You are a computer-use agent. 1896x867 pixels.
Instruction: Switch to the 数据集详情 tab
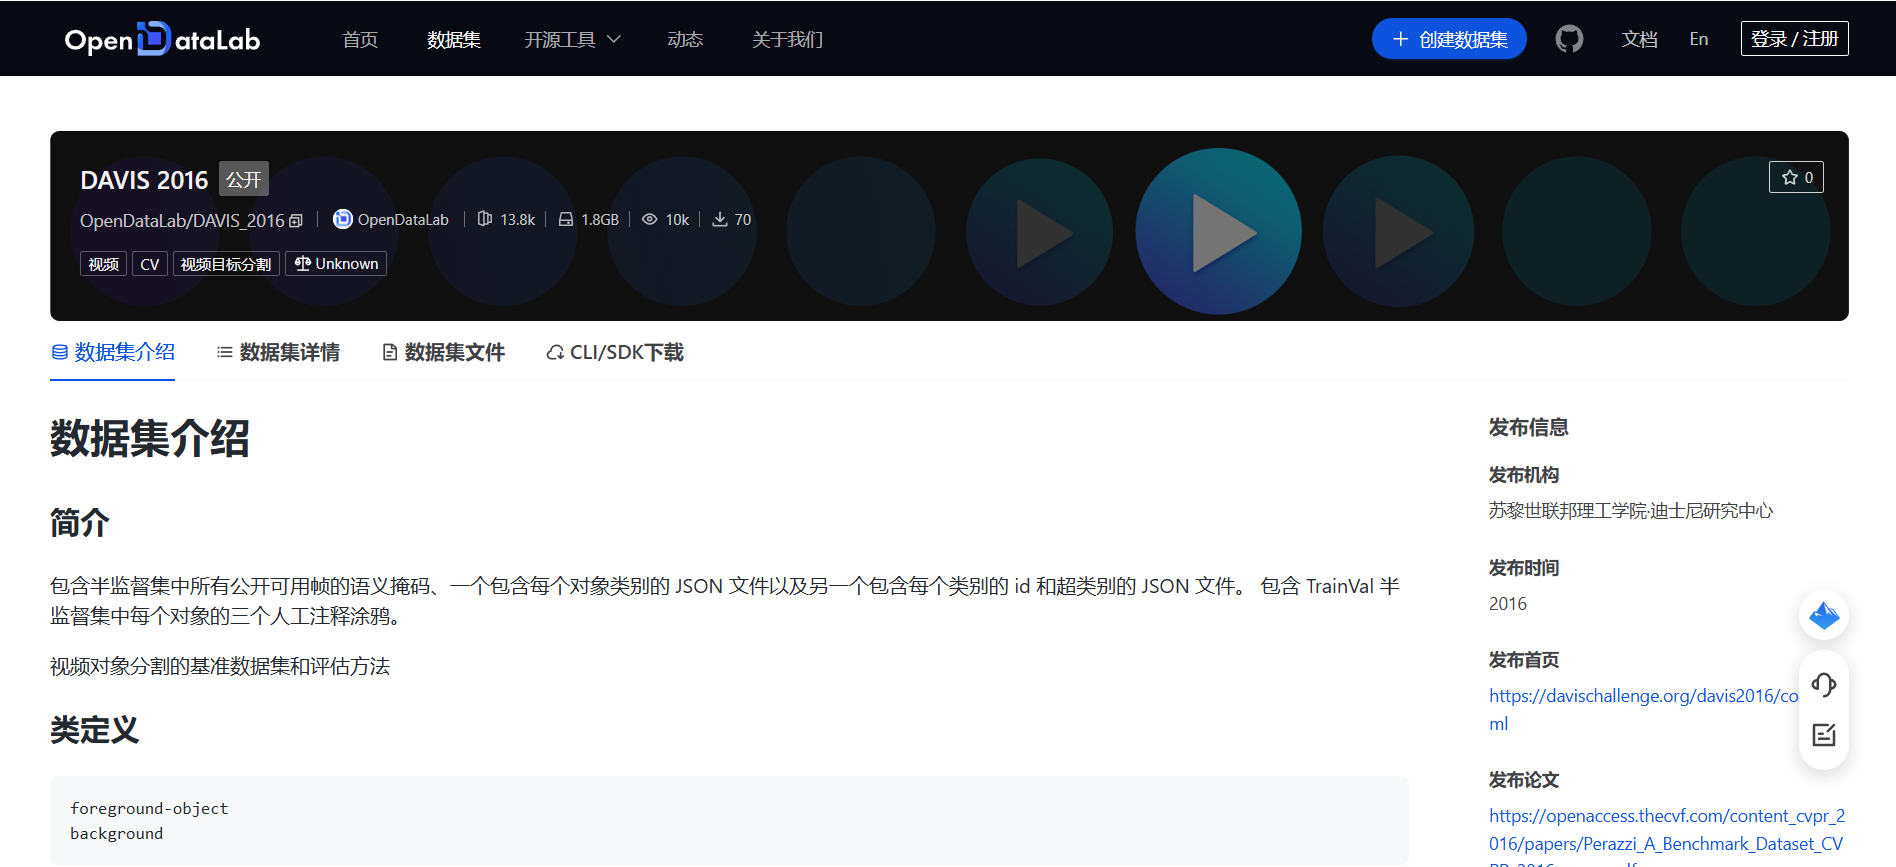(278, 352)
